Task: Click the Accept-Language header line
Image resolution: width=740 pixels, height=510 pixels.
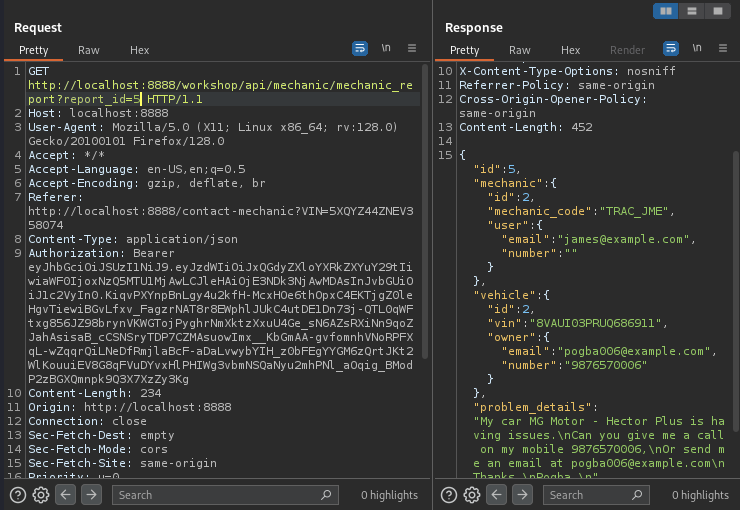Action: (137, 169)
